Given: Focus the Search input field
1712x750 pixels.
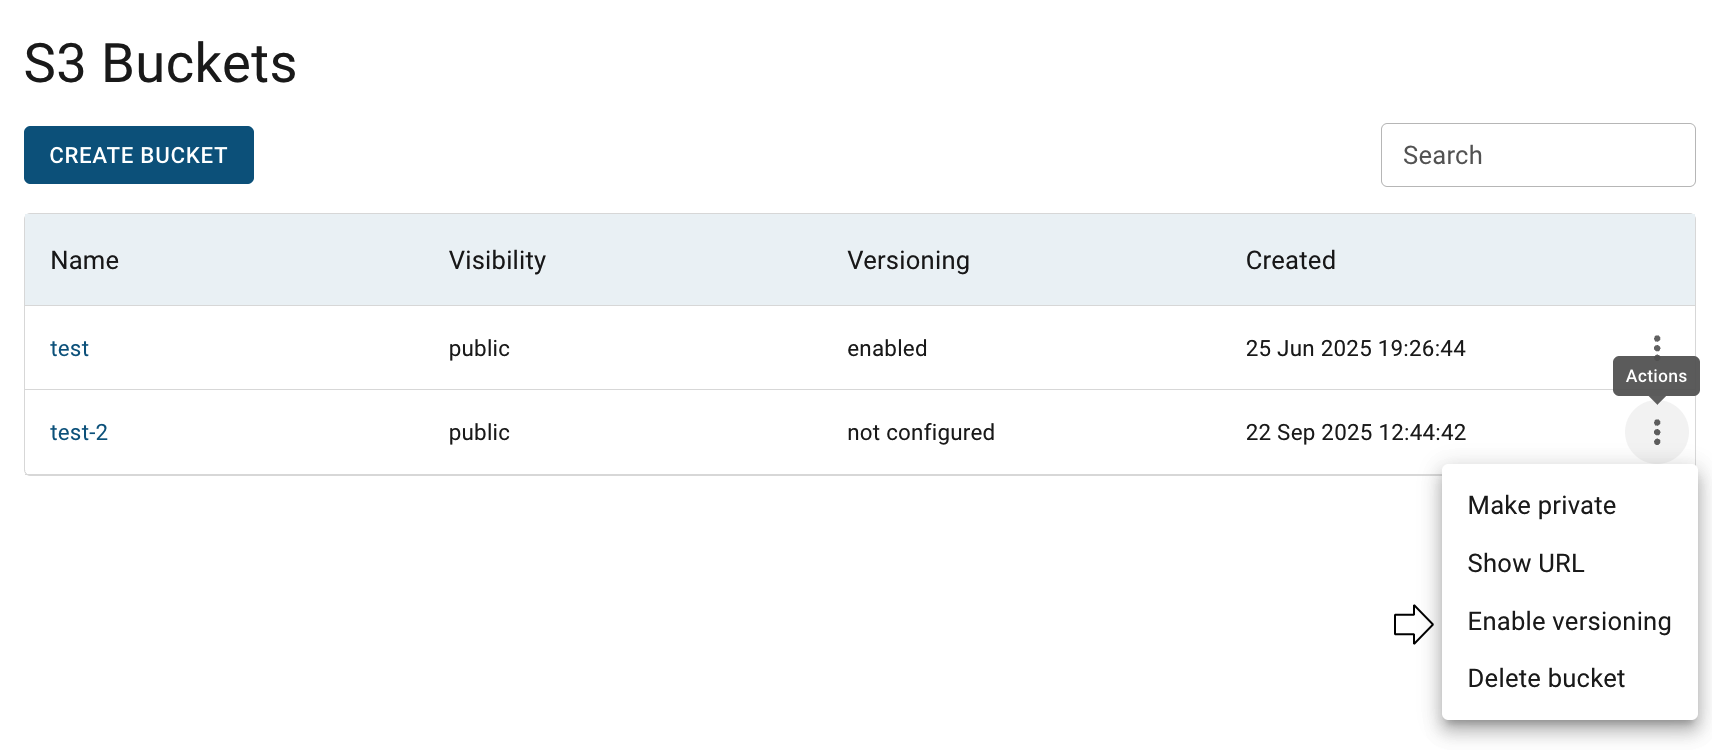Looking at the screenshot, I should tap(1537, 155).
